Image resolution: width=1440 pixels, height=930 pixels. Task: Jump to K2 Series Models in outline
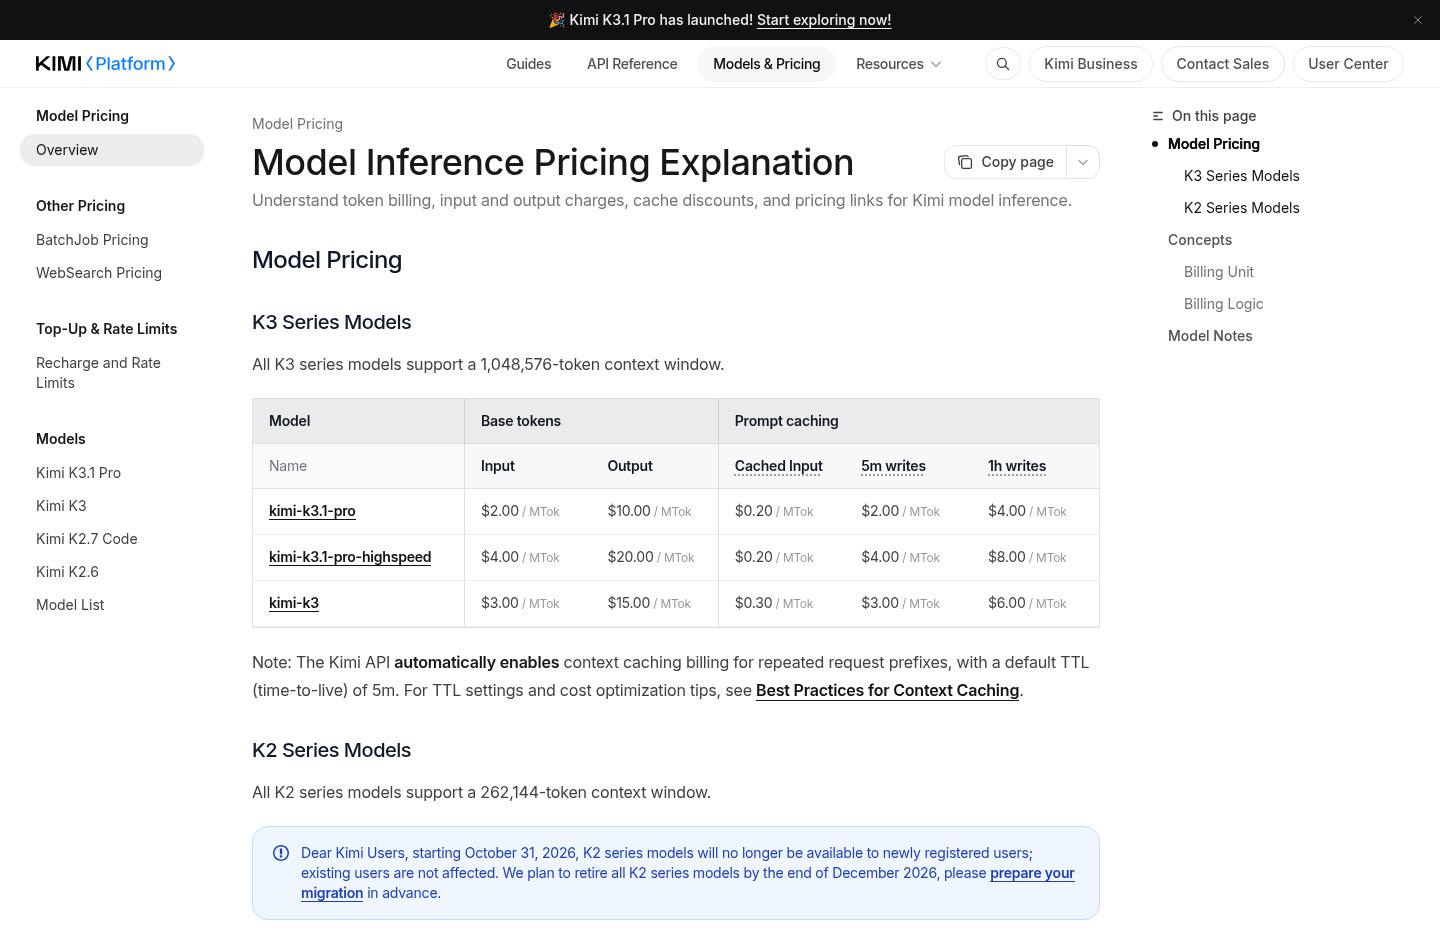pos(1242,208)
